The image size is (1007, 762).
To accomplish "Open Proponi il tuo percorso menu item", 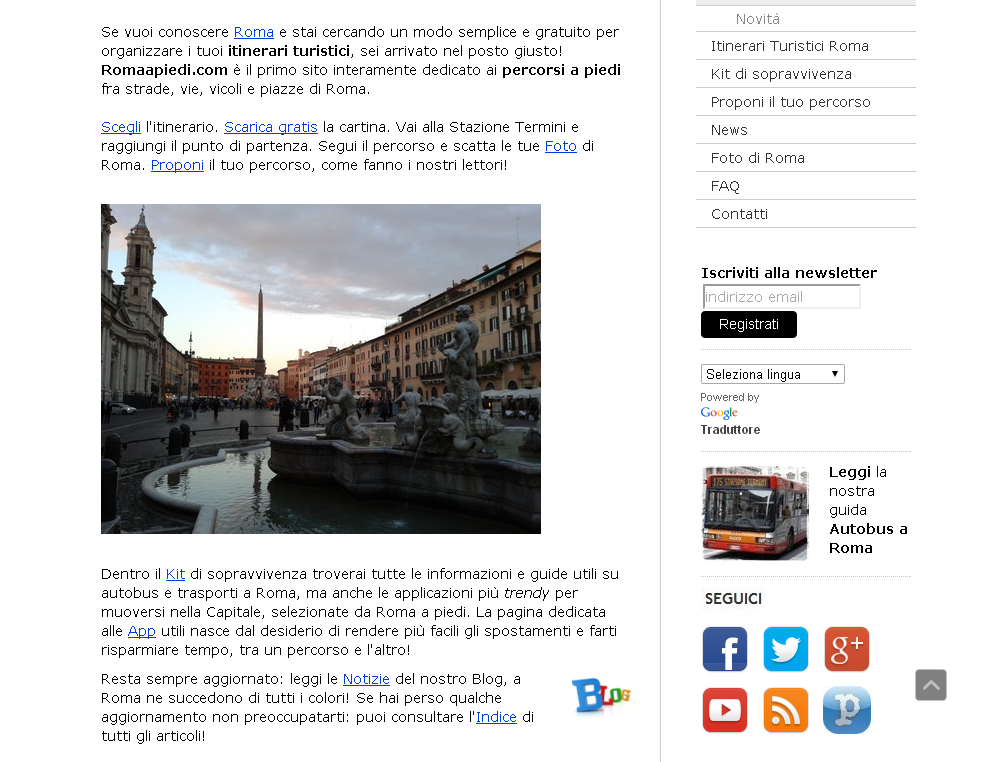I will [805, 102].
